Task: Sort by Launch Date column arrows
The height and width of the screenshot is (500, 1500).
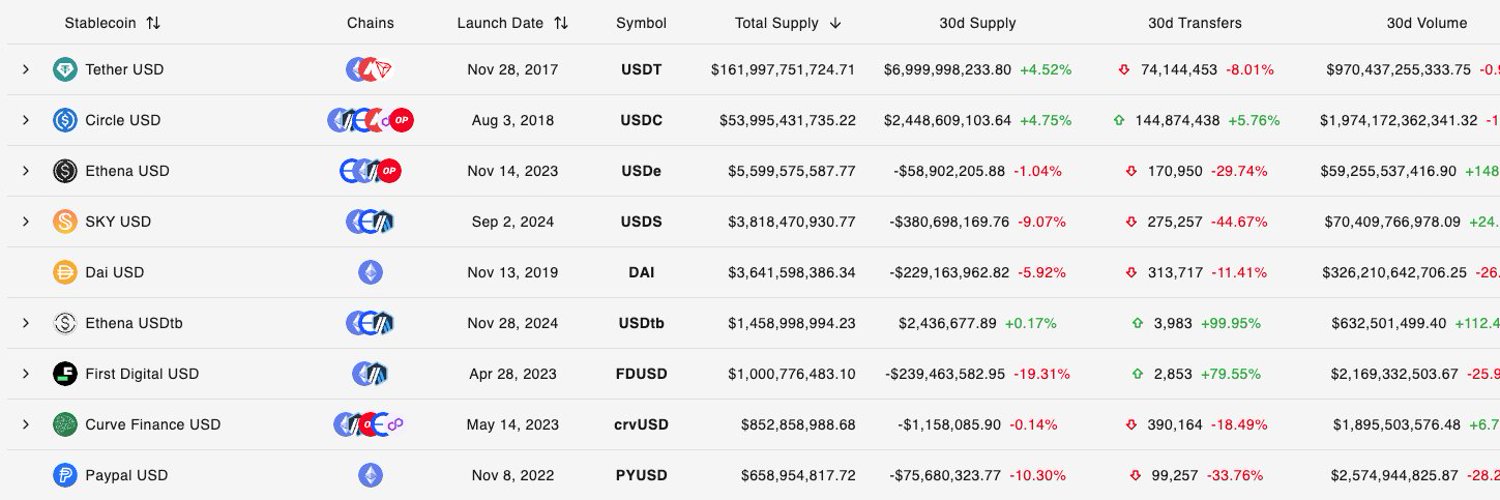Action: [561, 23]
